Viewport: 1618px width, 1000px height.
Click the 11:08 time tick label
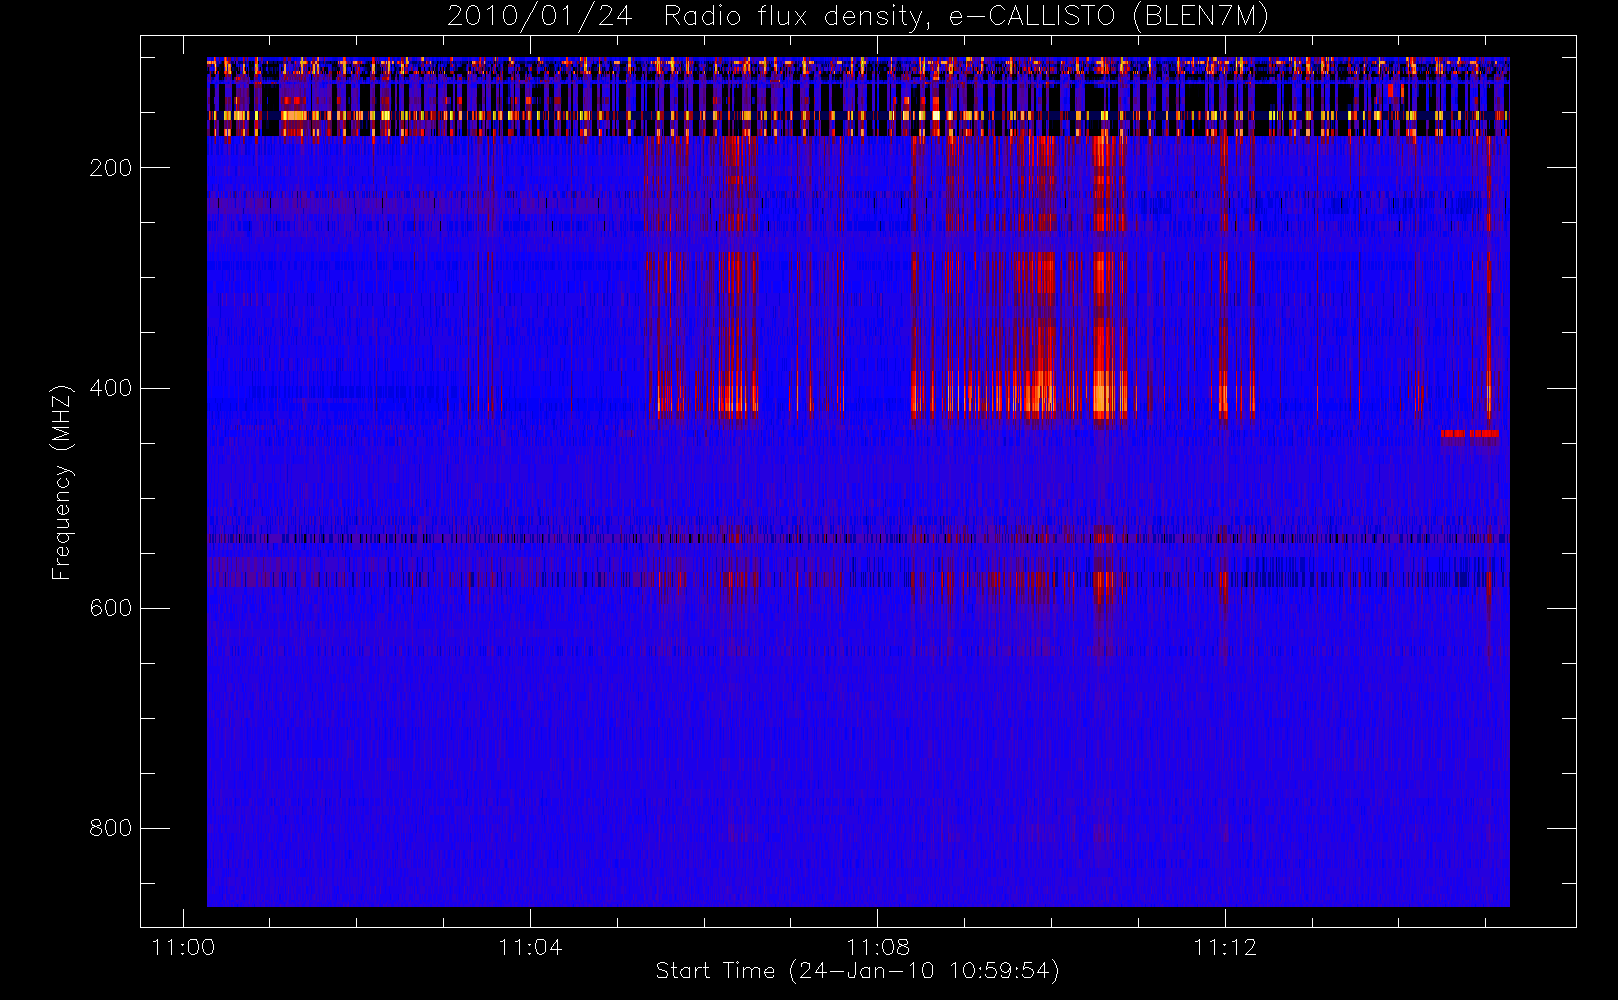pos(877,947)
